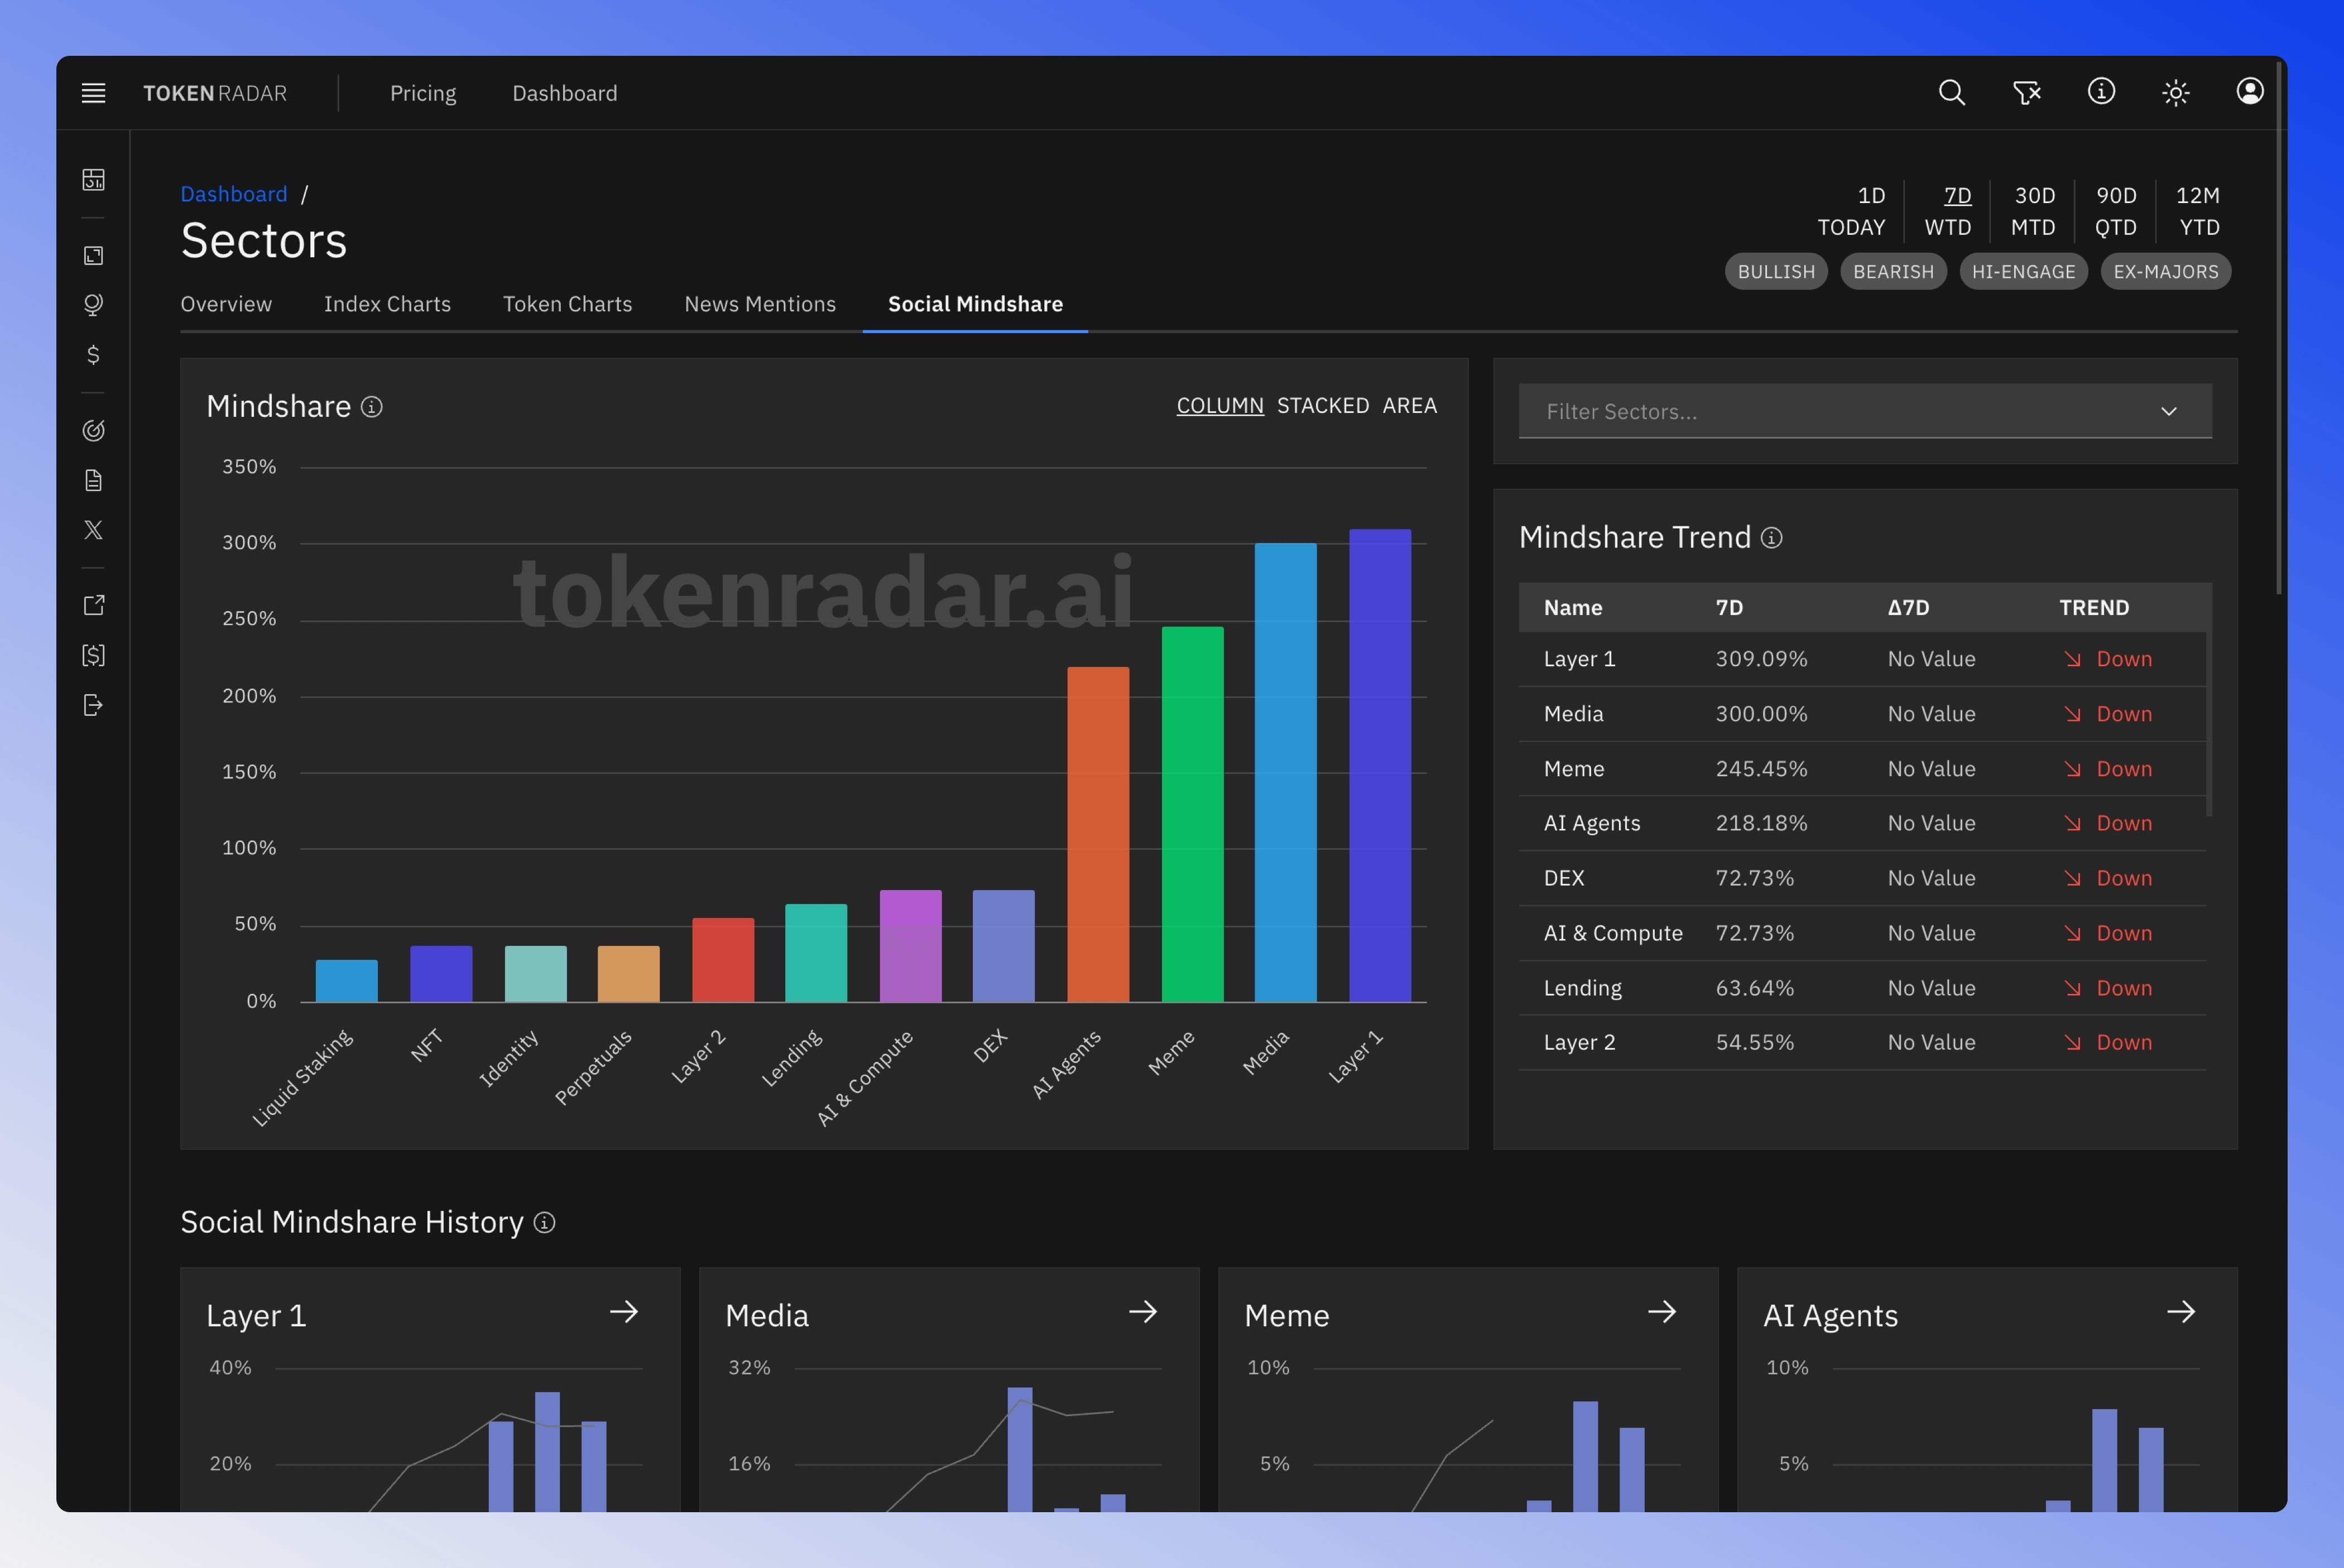This screenshot has height=1568, width=2344.
Task: Select the 1D TODAY time range
Action: [1851, 211]
